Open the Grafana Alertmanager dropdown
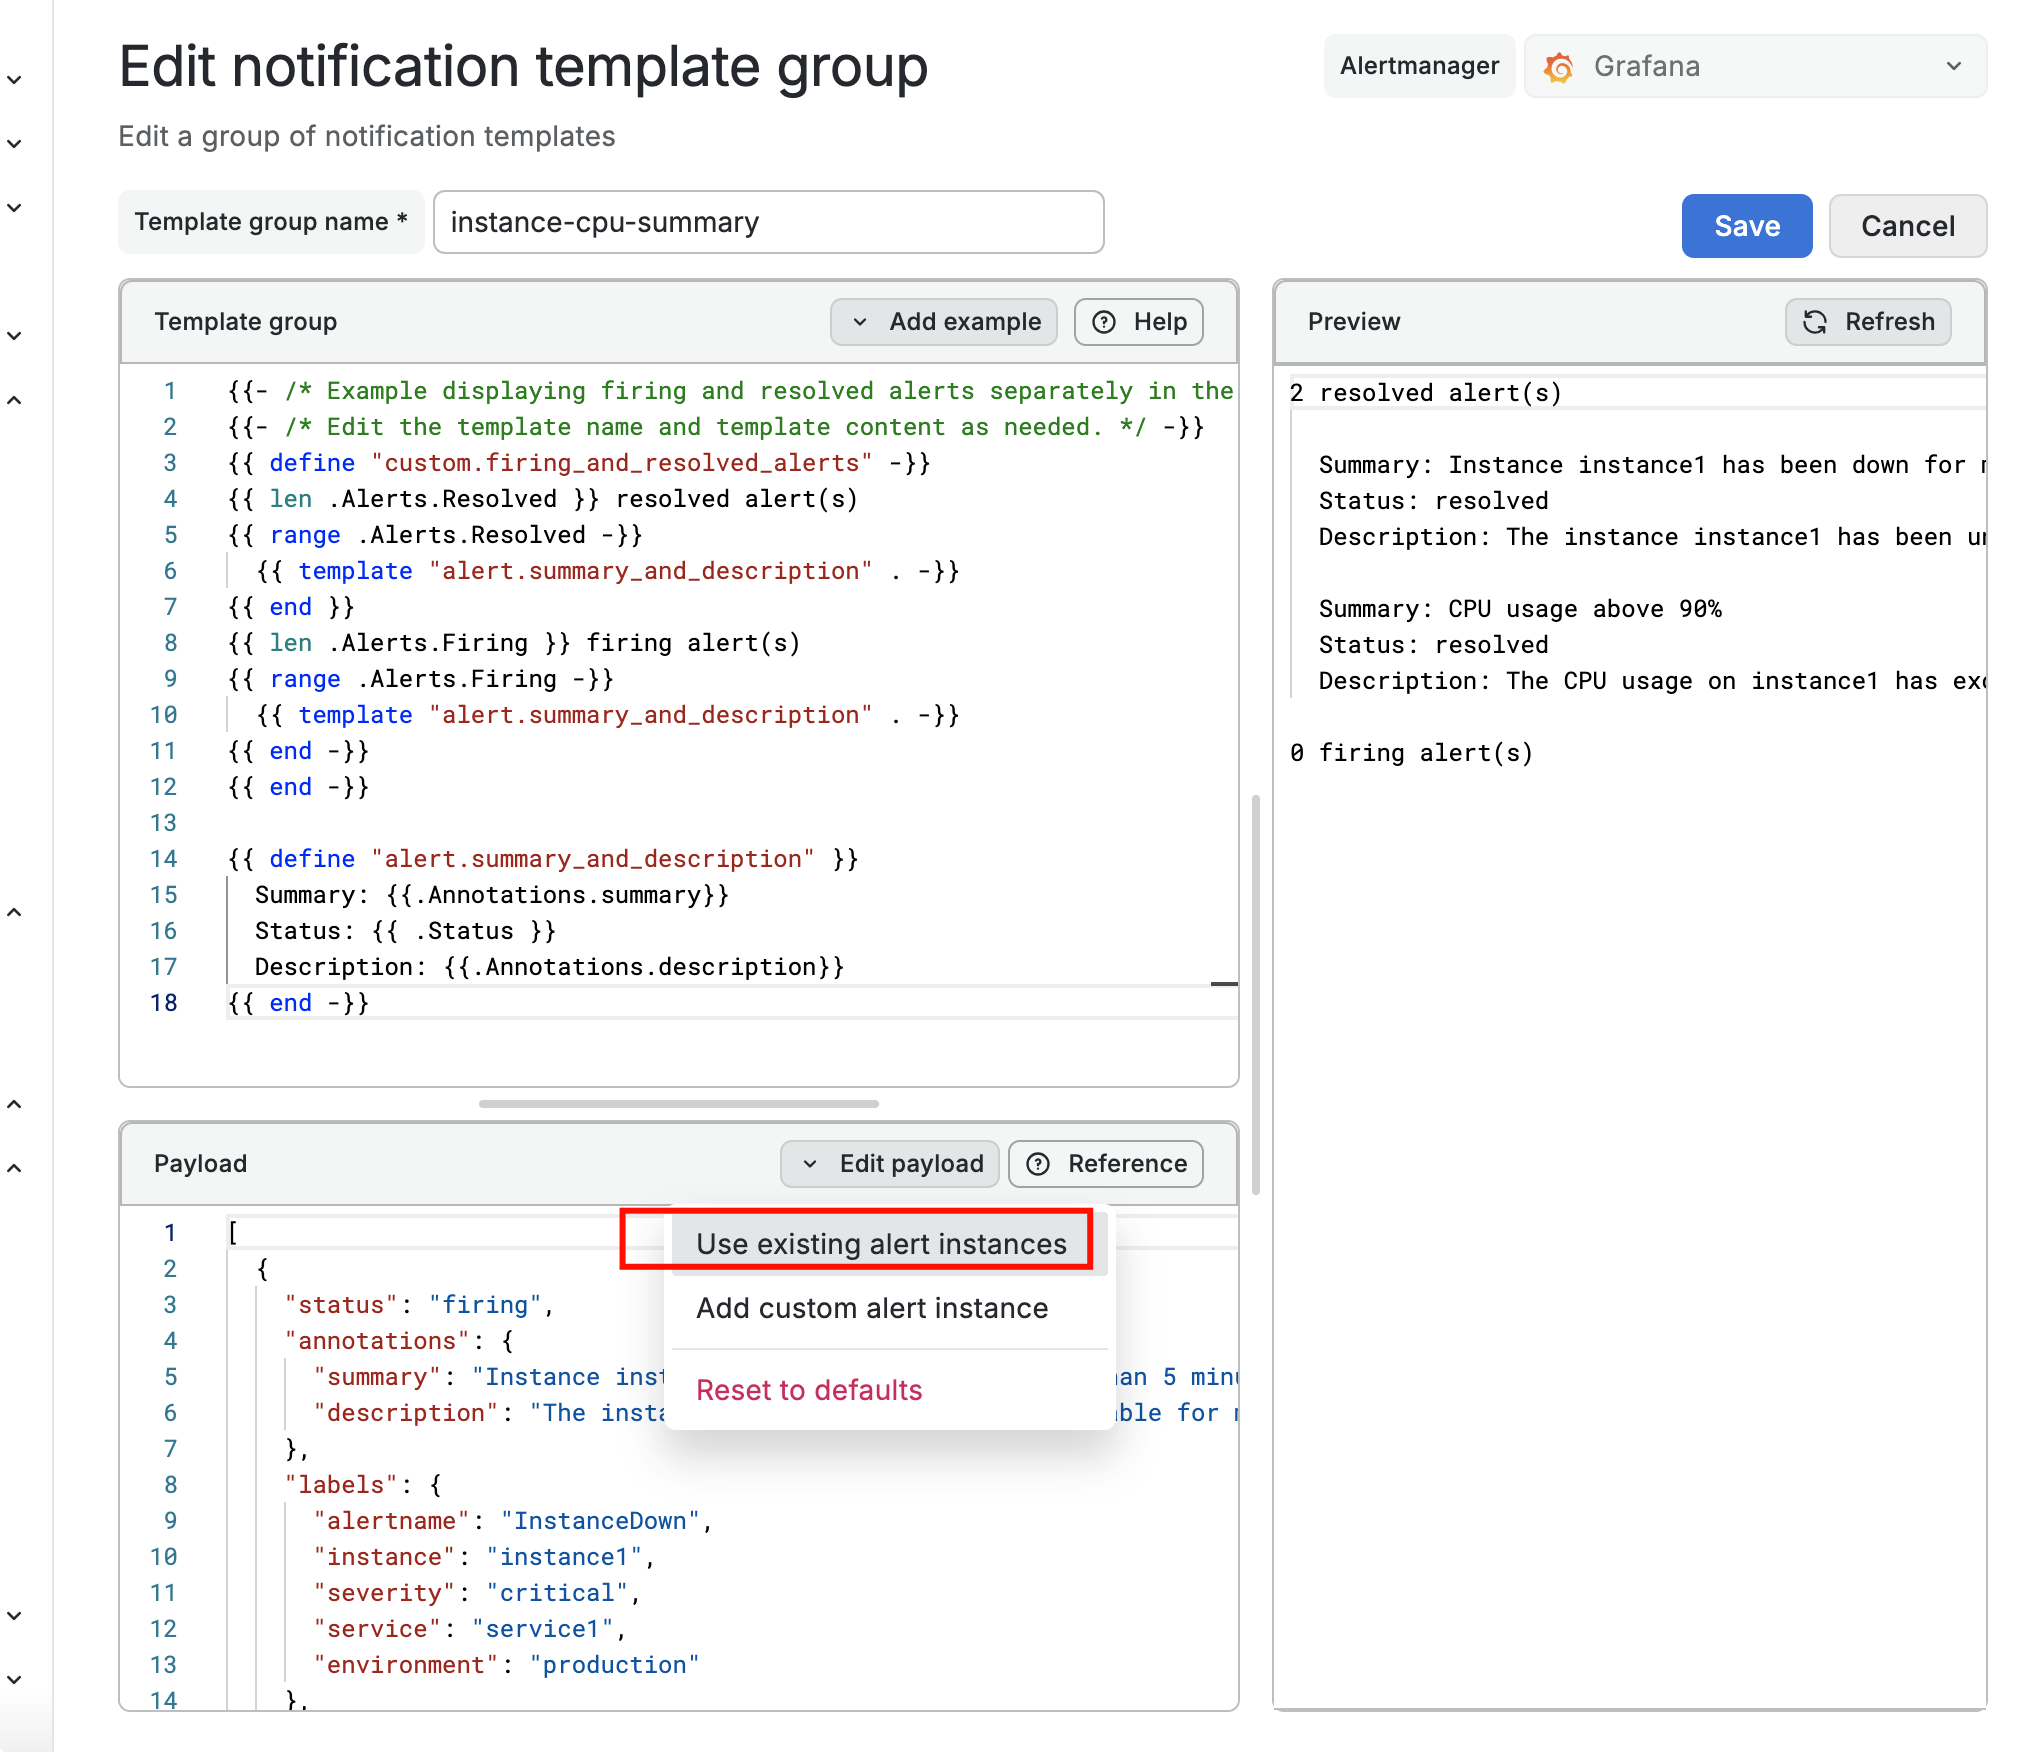Image resolution: width=2028 pixels, height=1752 pixels. 1755,67
